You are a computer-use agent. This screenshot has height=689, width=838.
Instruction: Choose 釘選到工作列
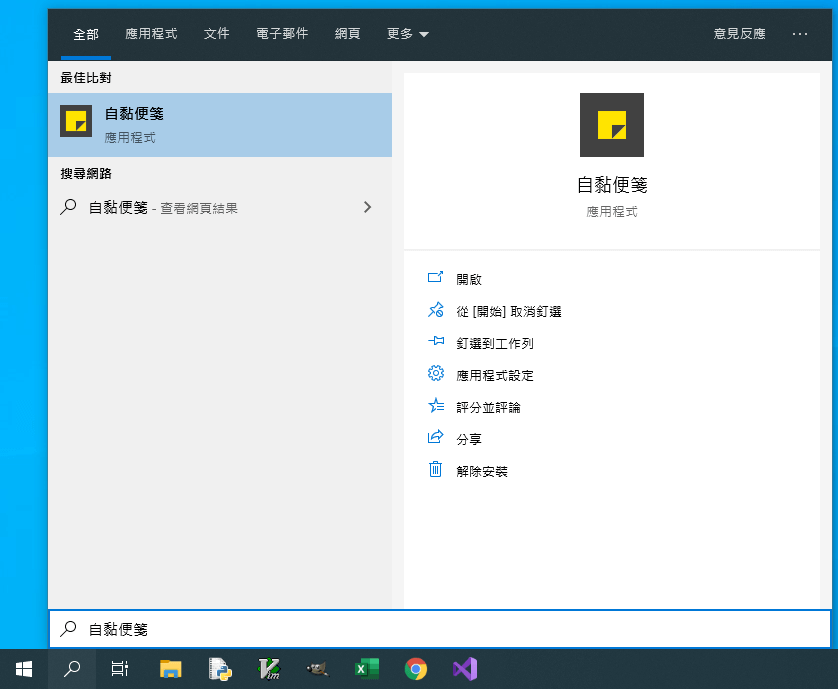(x=494, y=343)
